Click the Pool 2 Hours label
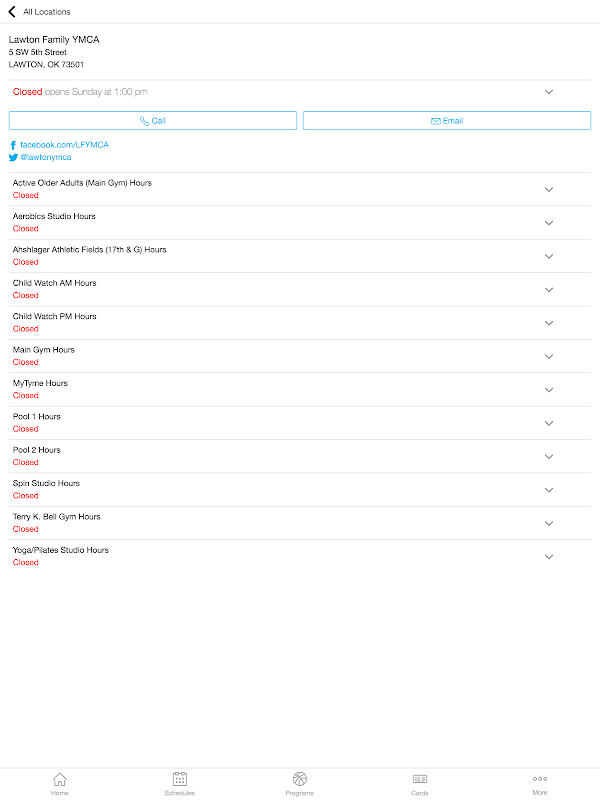This screenshot has width=600, height=800. [x=37, y=450]
